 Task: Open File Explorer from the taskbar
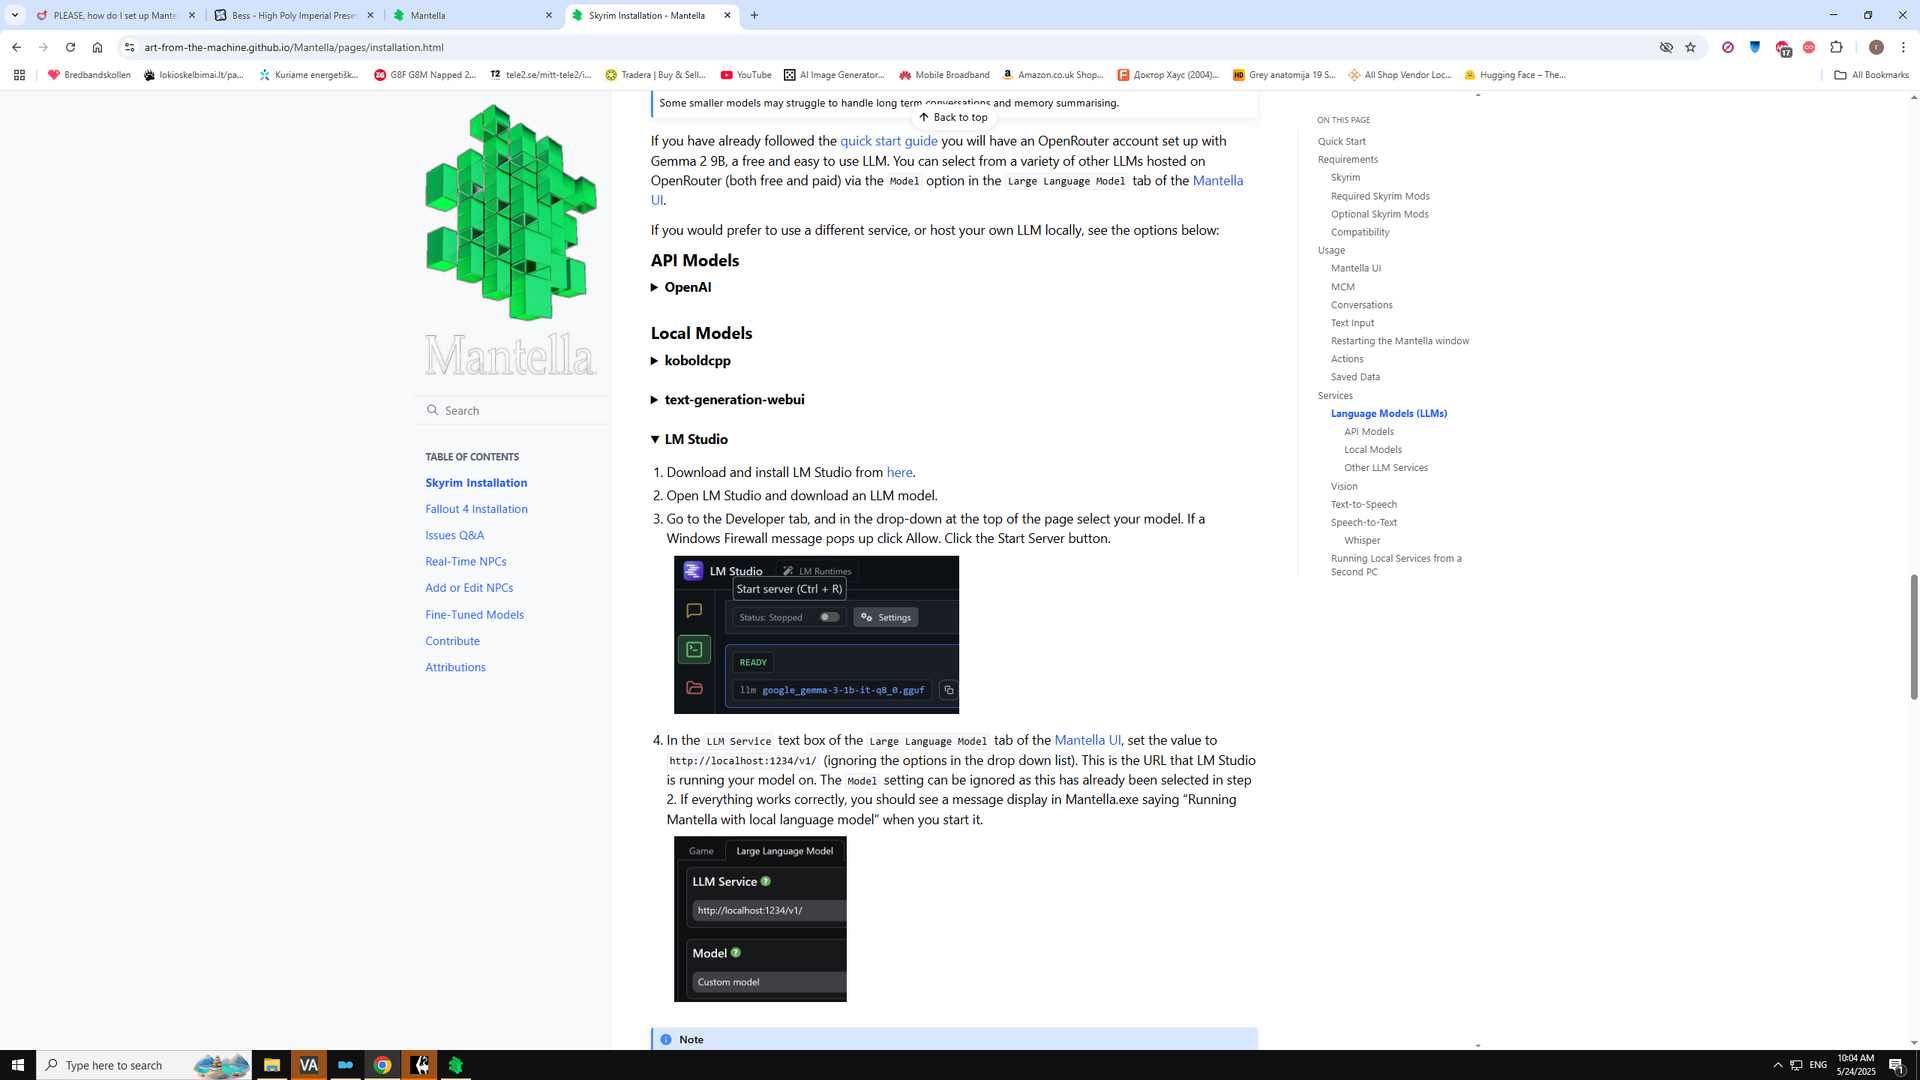coord(271,1065)
